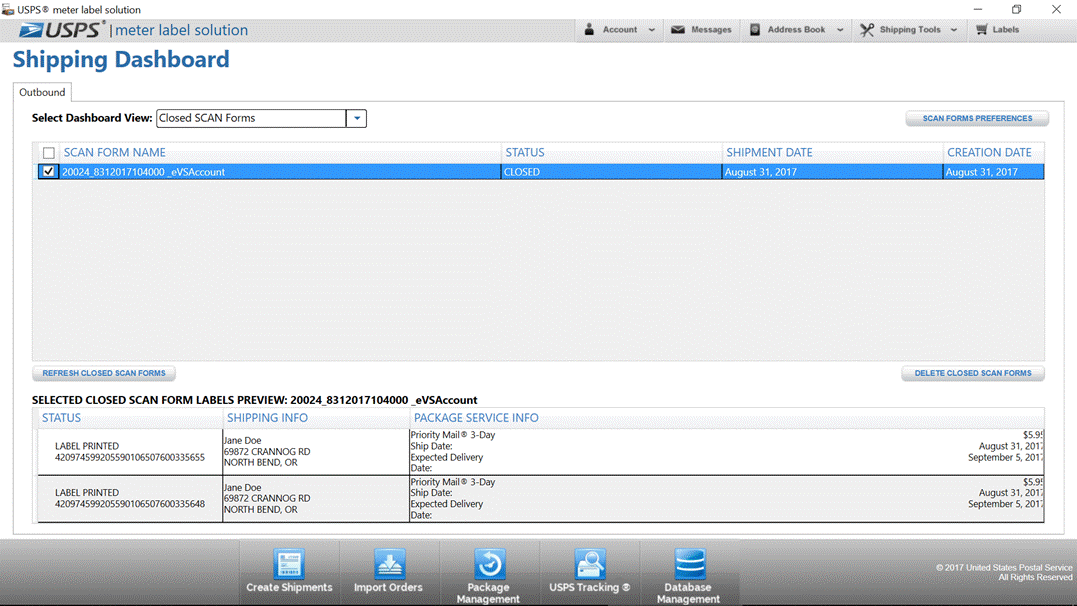Select label row ending in 335655
Viewport: 1077px width, 606px height.
click(541, 452)
